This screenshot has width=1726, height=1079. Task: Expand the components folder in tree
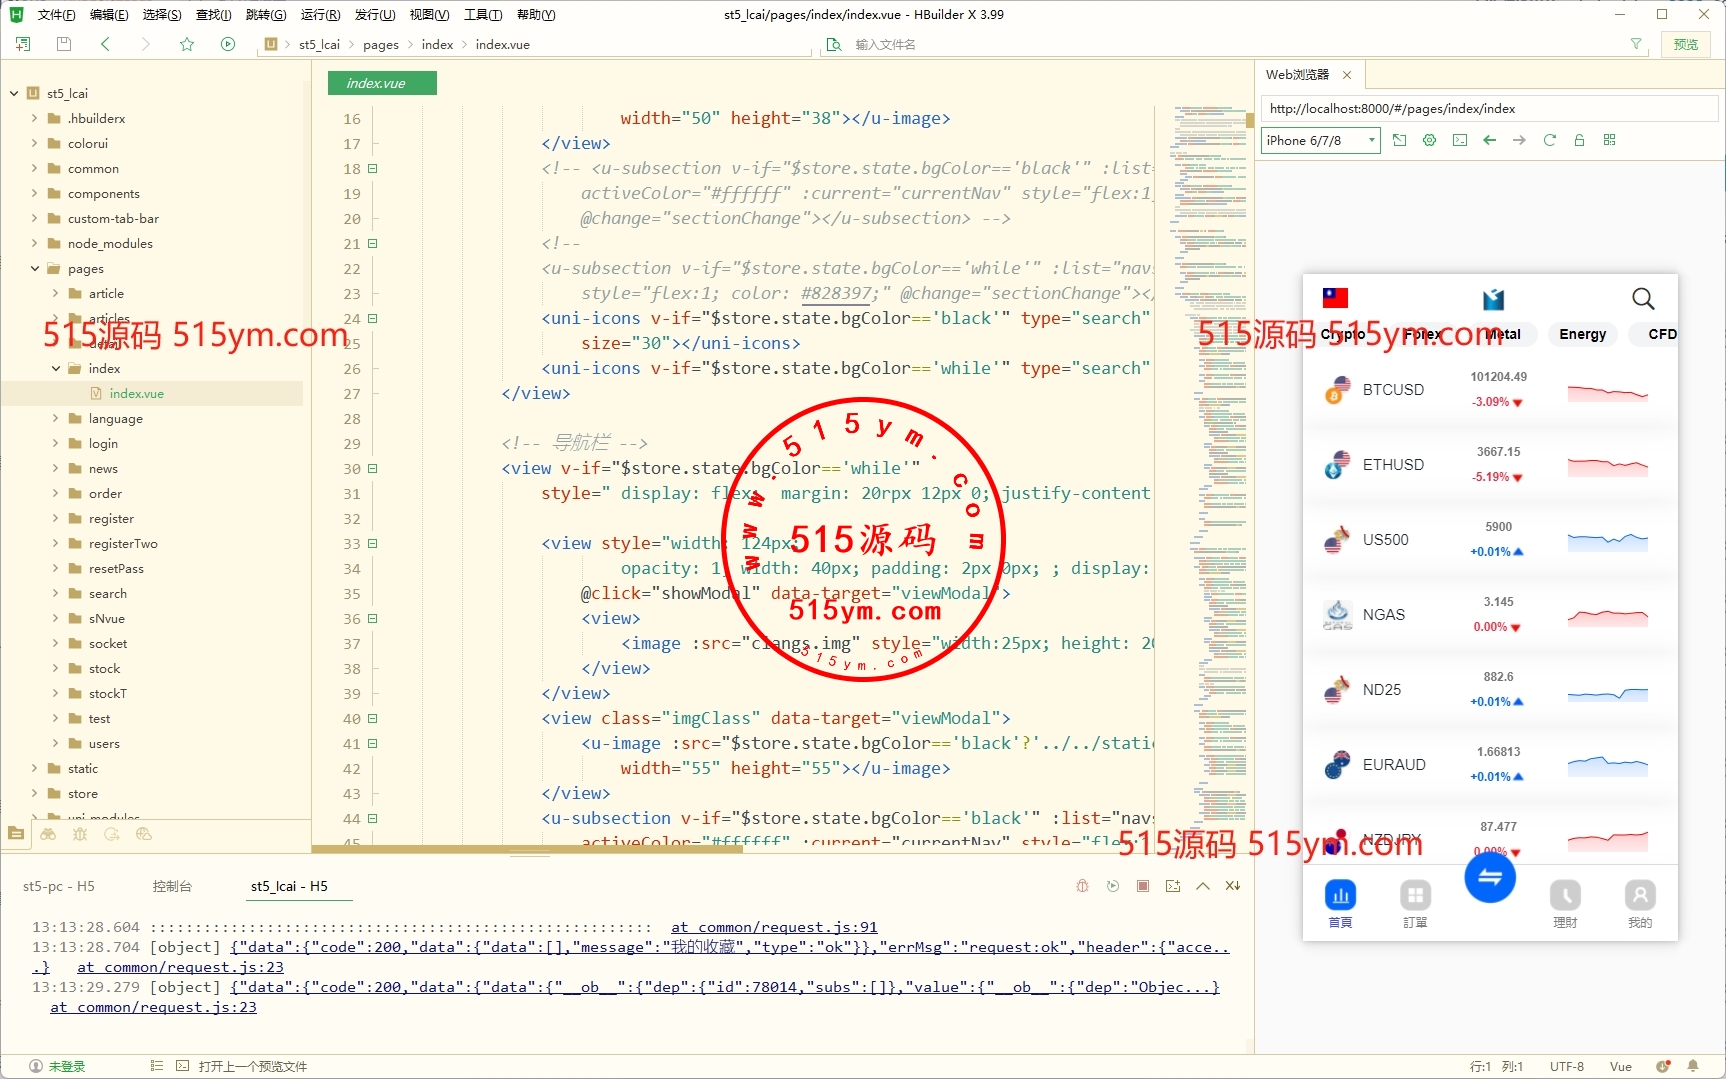(35, 194)
